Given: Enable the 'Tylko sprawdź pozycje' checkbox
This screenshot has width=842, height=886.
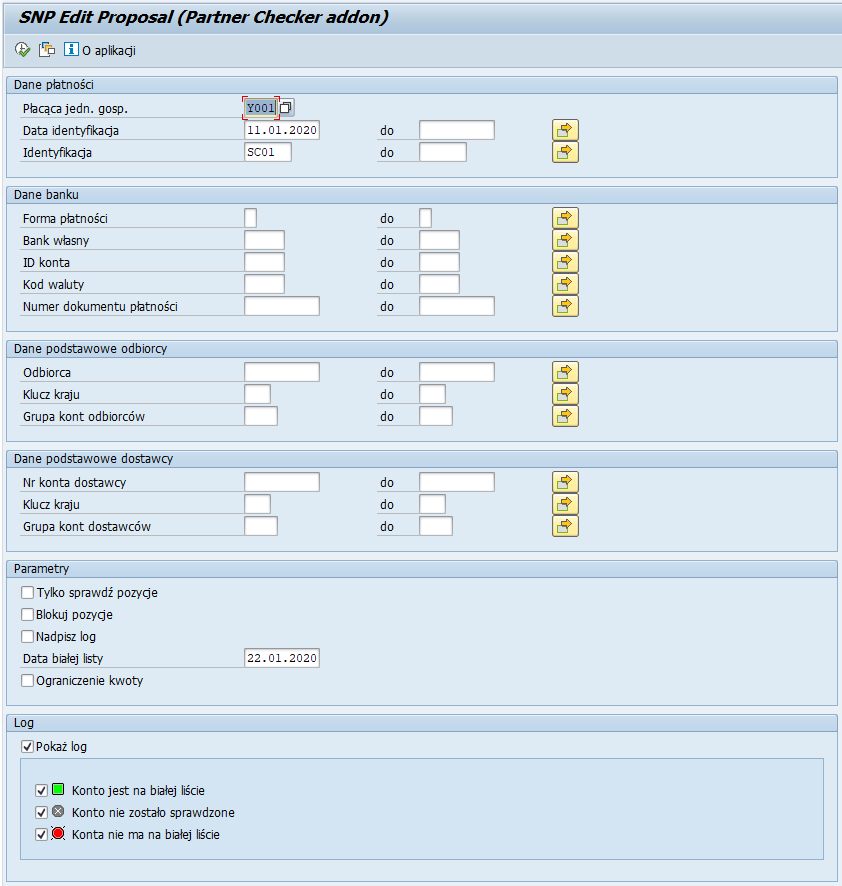Looking at the screenshot, I should coord(28,593).
